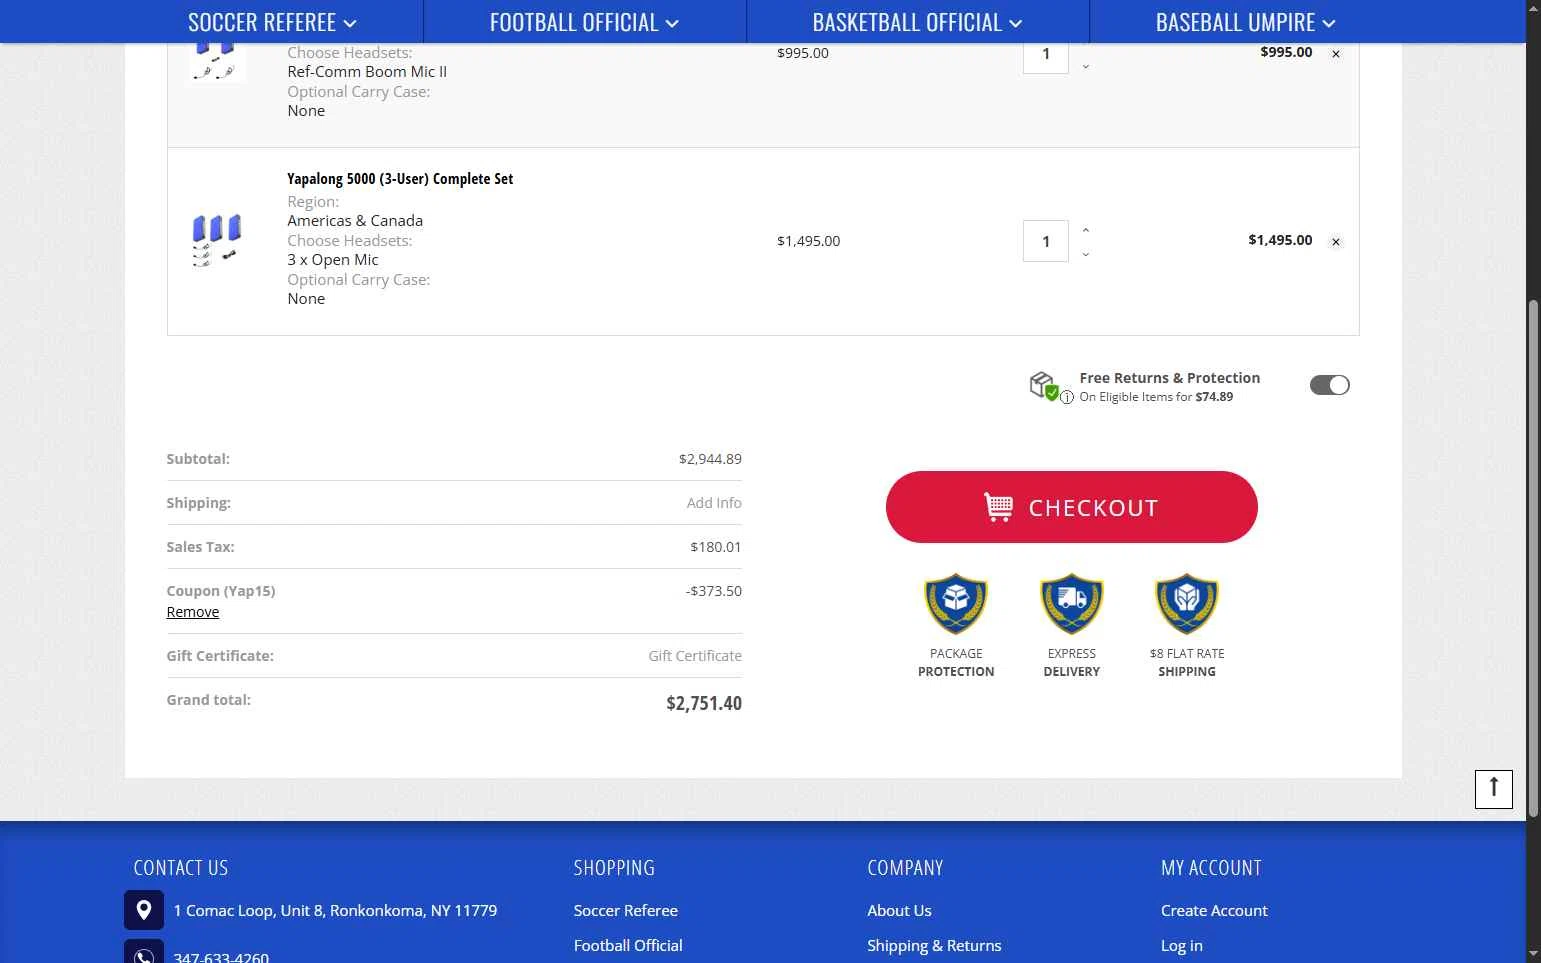
Task: Remove the $995.00 item from cart
Action: coord(1335,54)
